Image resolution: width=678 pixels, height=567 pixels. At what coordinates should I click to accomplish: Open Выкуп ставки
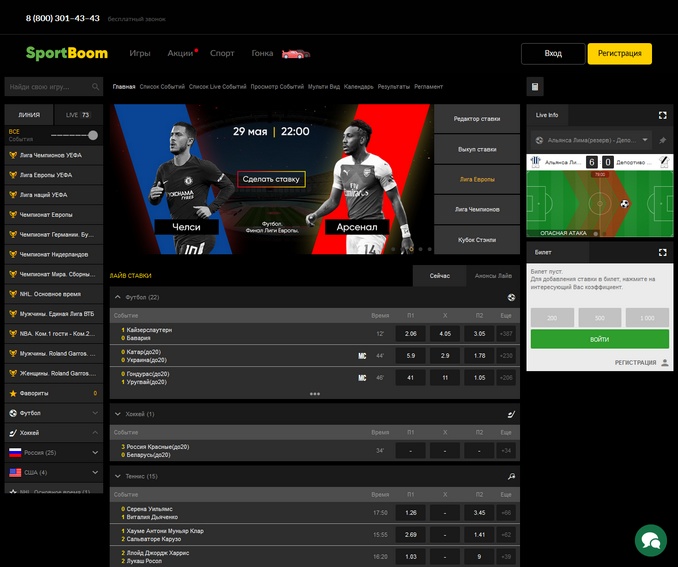coord(477,149)
